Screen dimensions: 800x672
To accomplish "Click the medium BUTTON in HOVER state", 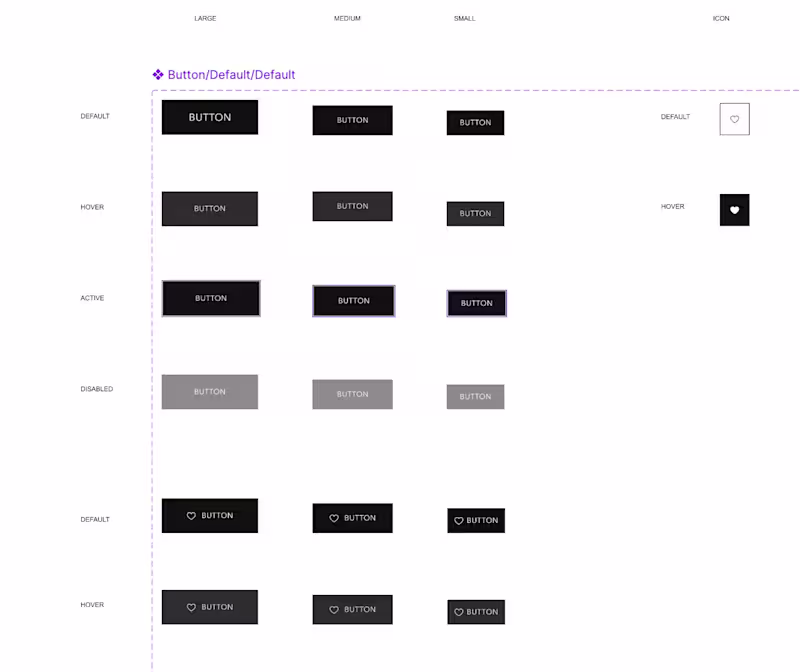I will [352, 206].
